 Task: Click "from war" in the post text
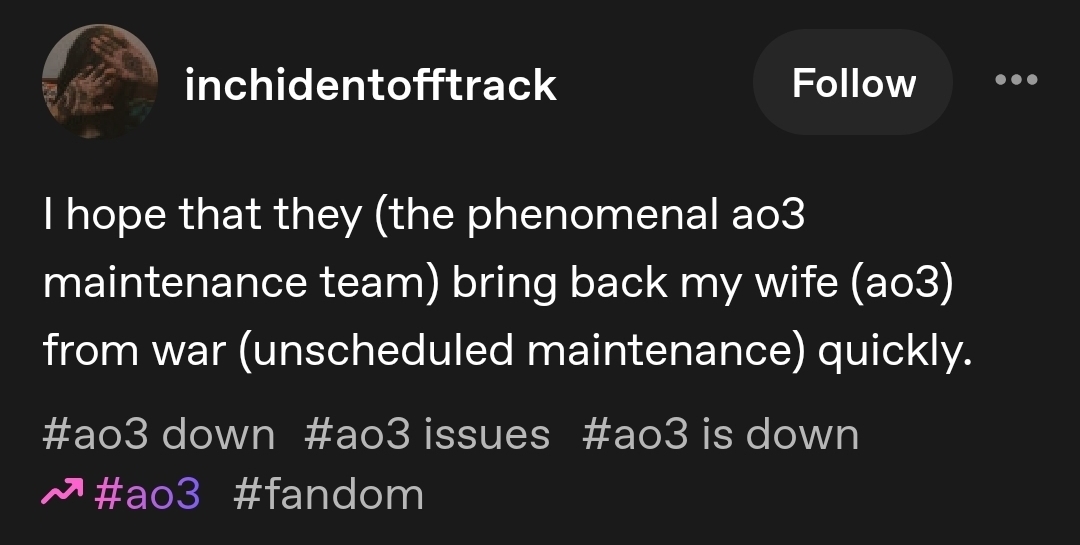point(134,350)
